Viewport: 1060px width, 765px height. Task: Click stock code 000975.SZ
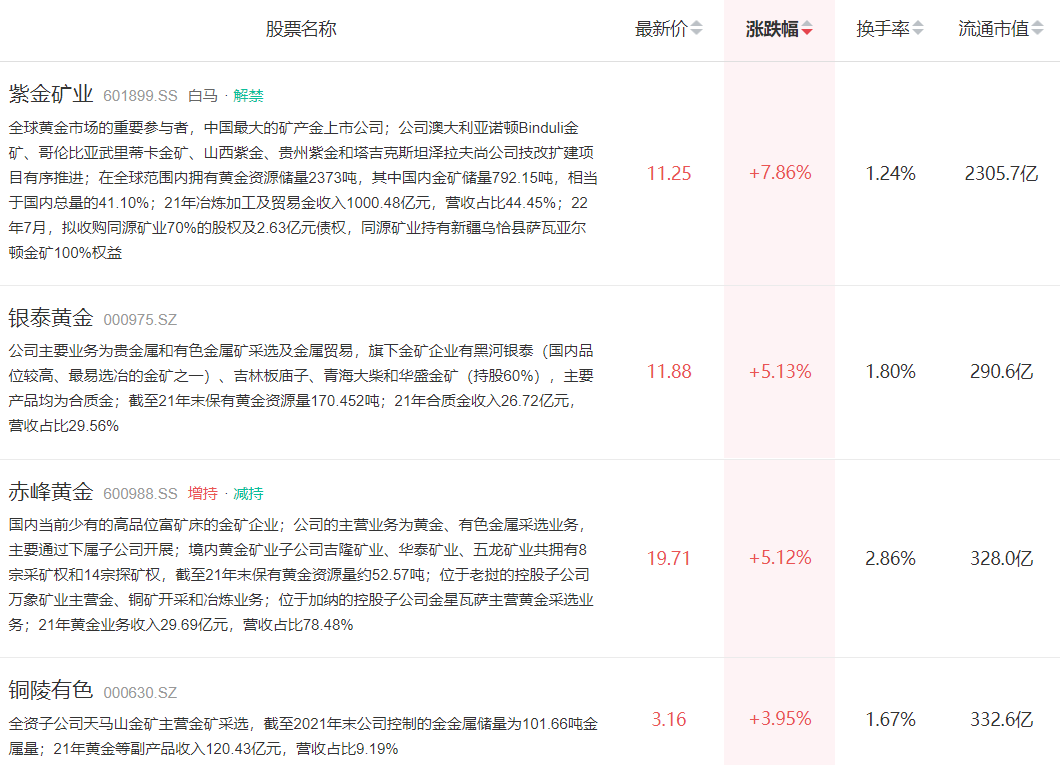(140, 320)
